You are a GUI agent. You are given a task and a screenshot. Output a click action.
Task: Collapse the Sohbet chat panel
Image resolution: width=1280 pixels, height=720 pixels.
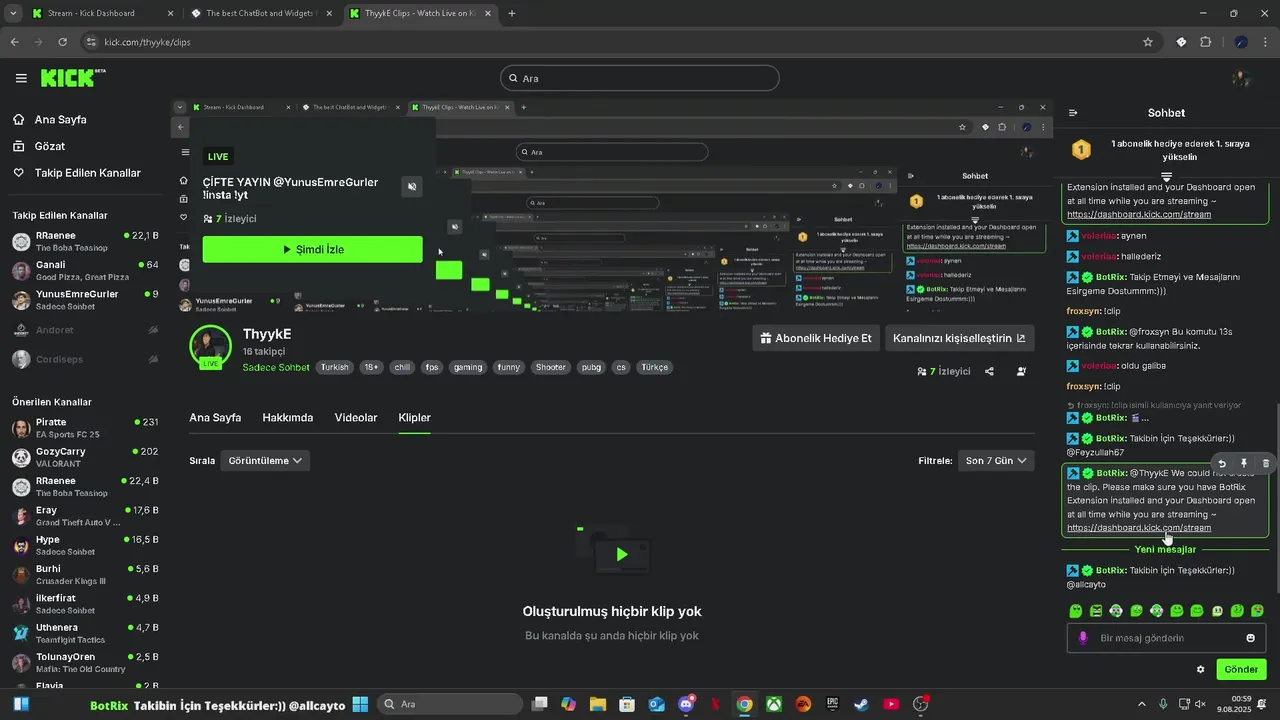(1073, 113)
